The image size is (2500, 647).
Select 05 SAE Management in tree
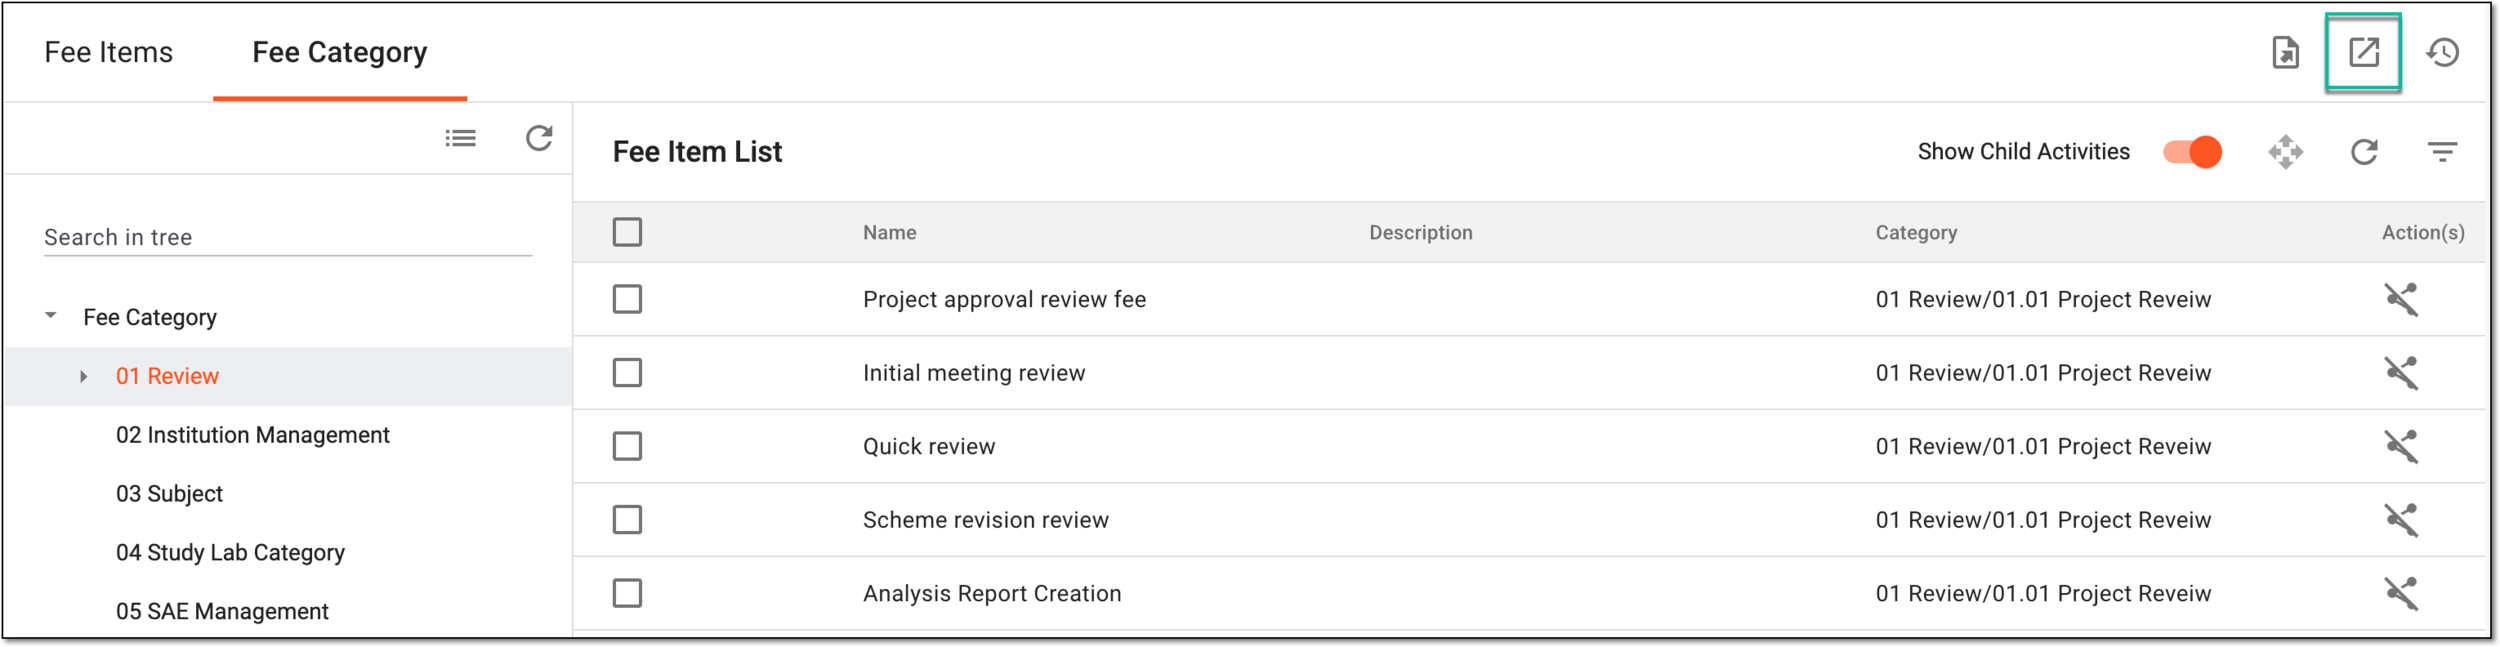coord(222,611)
